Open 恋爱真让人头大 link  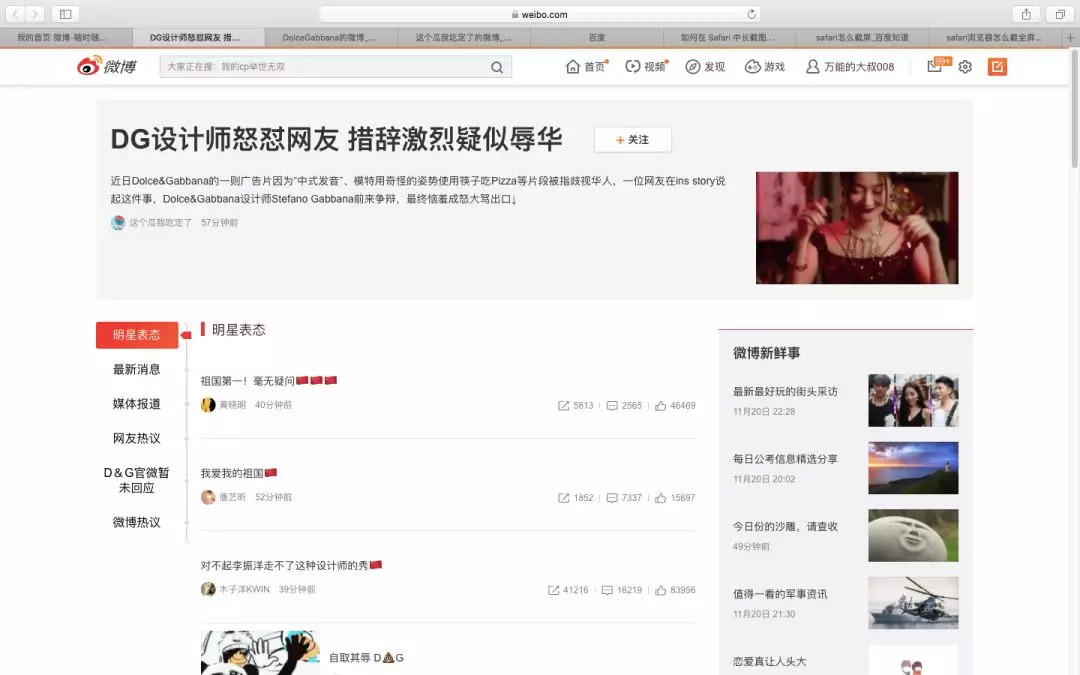pos(769,662)
